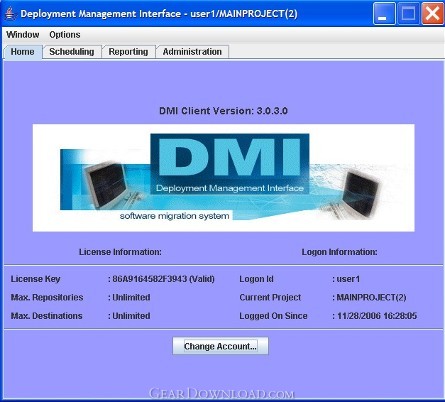Image resolution: width=445 pixels, height=402 pixels.
Task: Click the Logon Information heading
Action: click(x=340, y=252)
